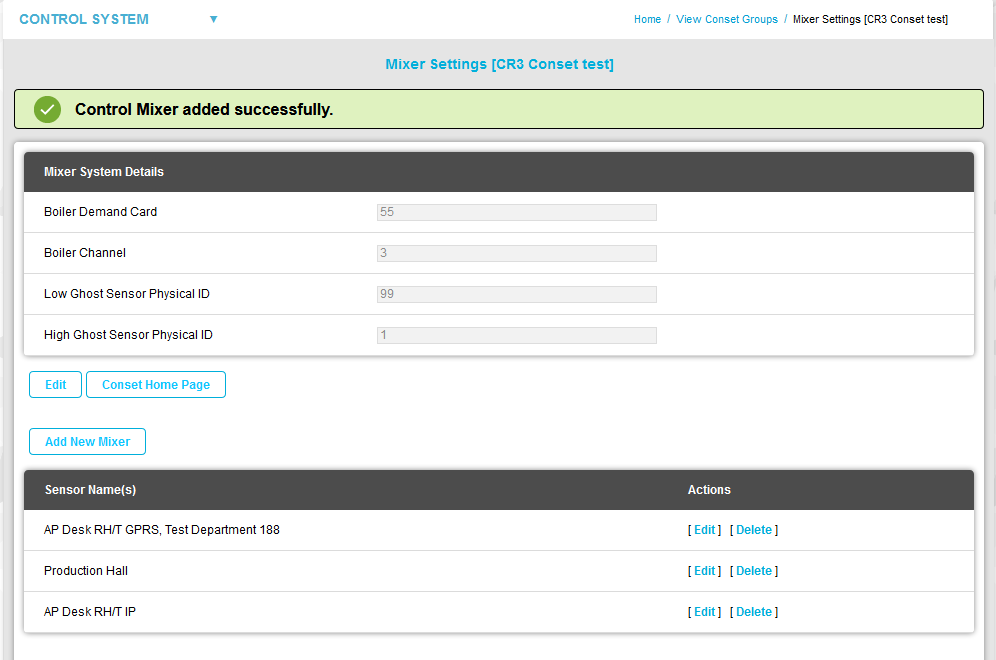The width and height of the screenshot is (996, 660).
Task: Click the green success checkmark icon
Action: (47, 109)
